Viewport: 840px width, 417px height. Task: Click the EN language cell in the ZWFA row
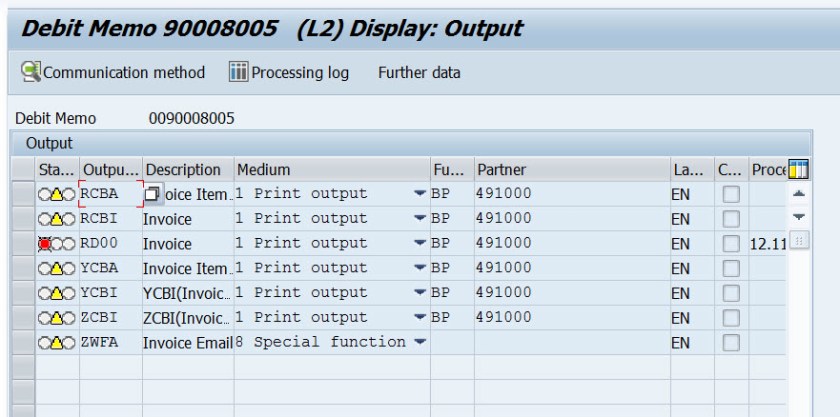pyautogui.click(x=692, y=342)
